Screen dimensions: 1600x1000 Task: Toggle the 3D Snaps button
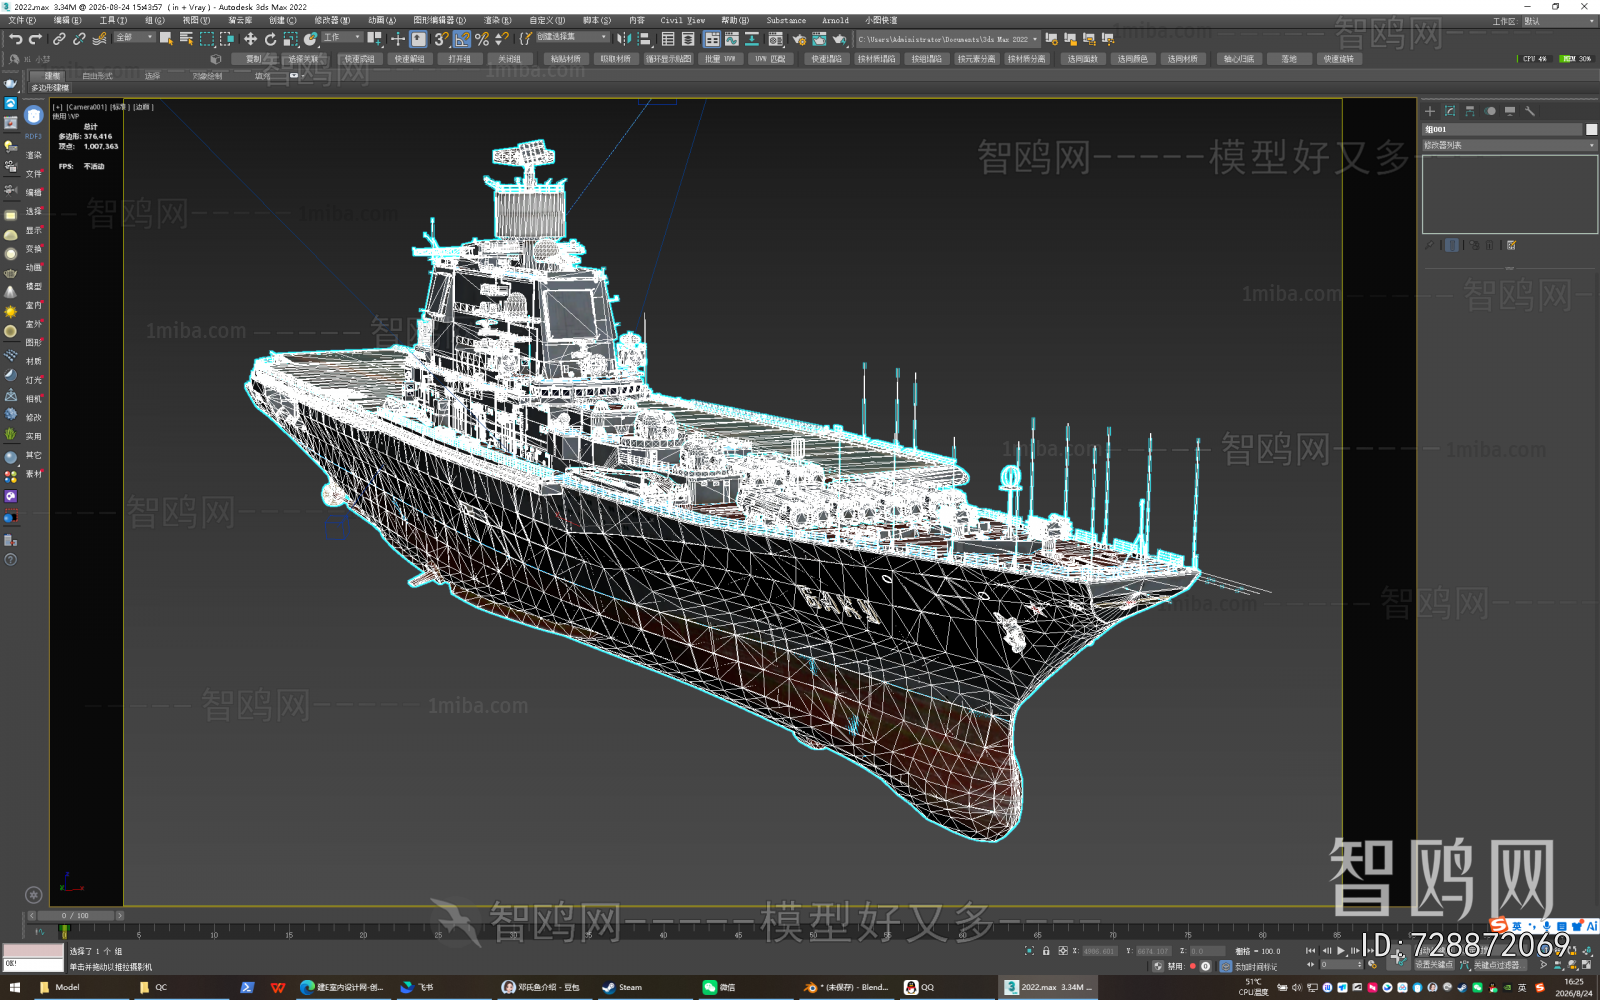click(x=441, y=39)
